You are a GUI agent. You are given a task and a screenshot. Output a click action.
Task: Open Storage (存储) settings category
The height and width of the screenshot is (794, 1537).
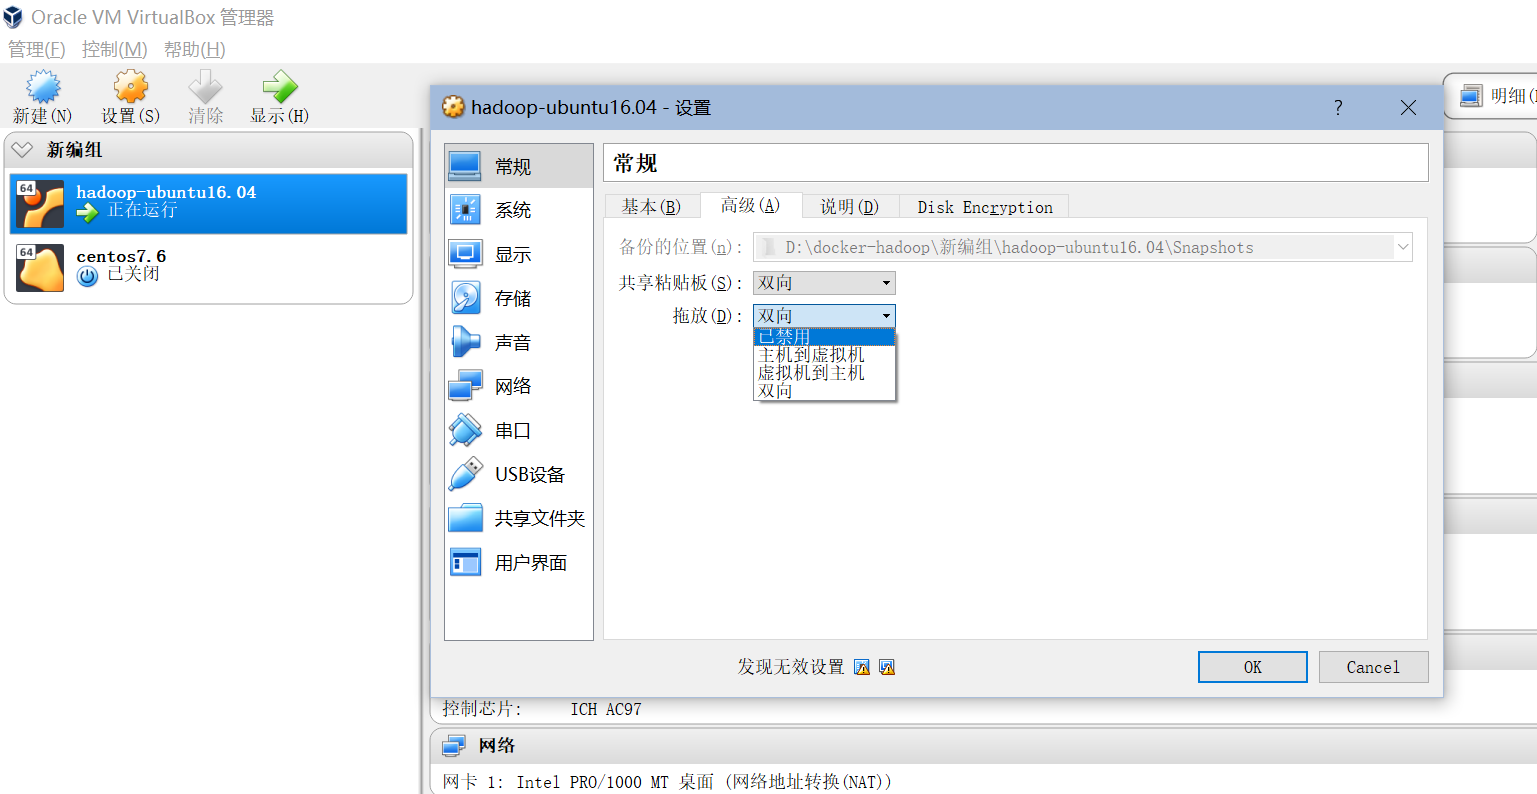(x=519, y=298)
